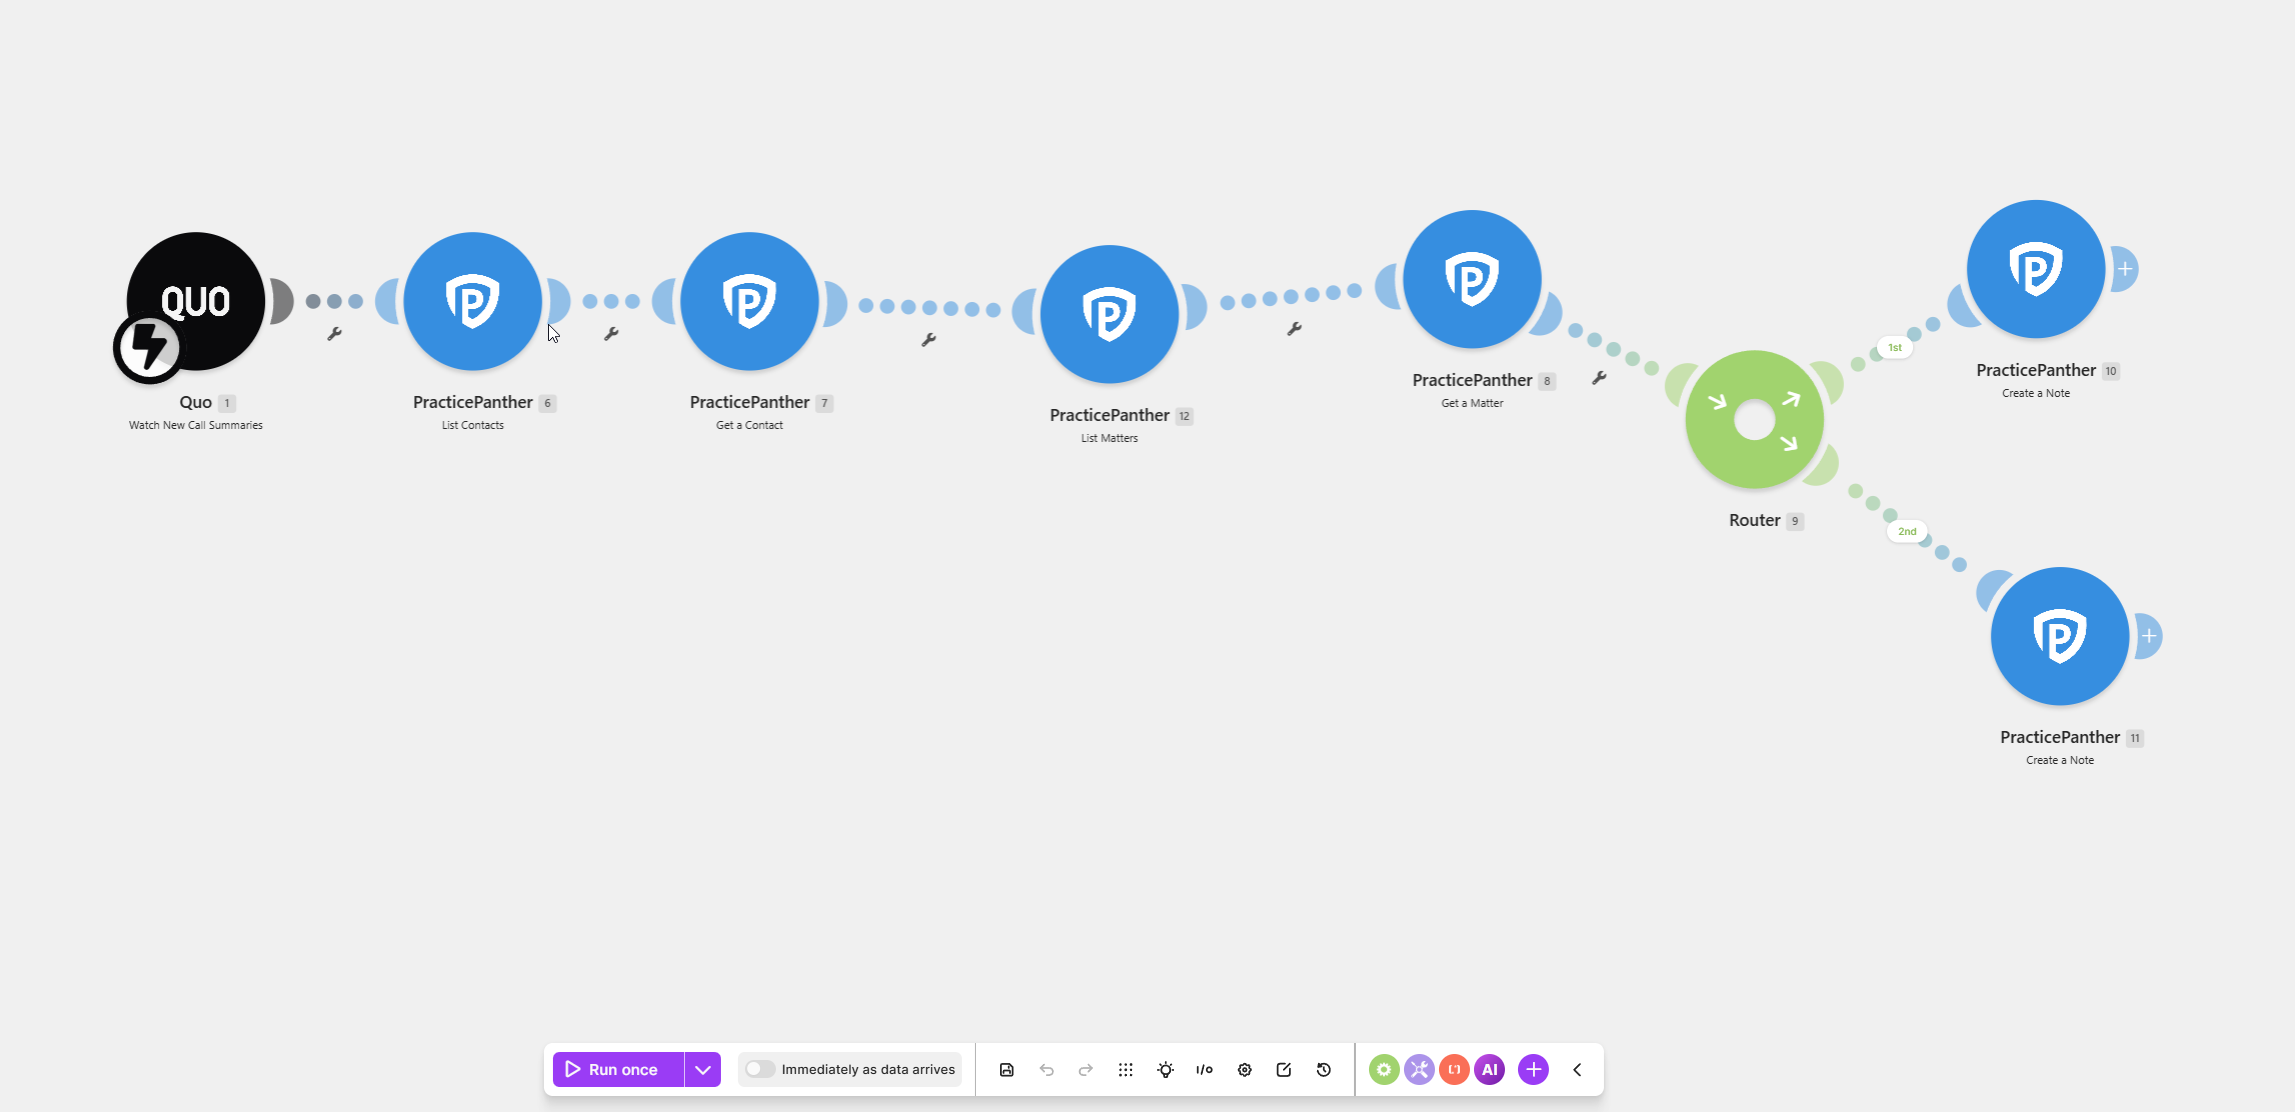Open PracticePanther Get a Contact module

pyautogui.click(x=750, y=301)
